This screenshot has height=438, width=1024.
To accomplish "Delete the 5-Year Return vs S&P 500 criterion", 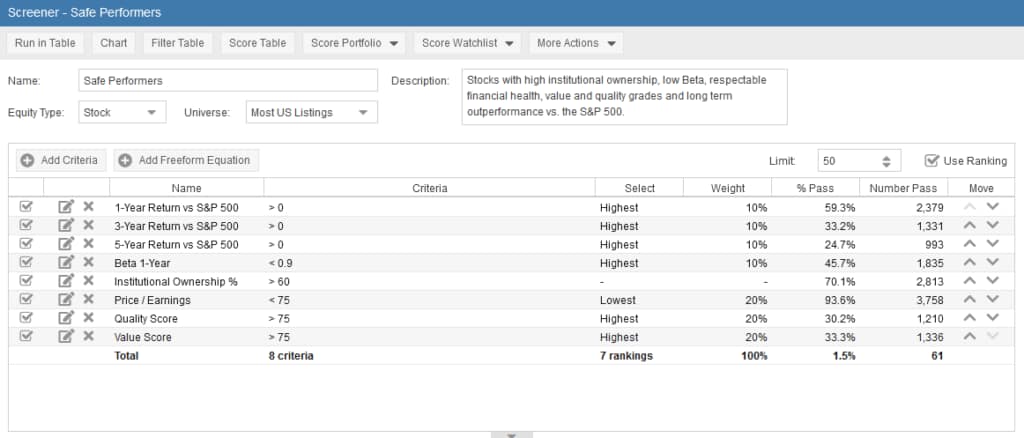I will pyautogui.click(x=89, y=243).
